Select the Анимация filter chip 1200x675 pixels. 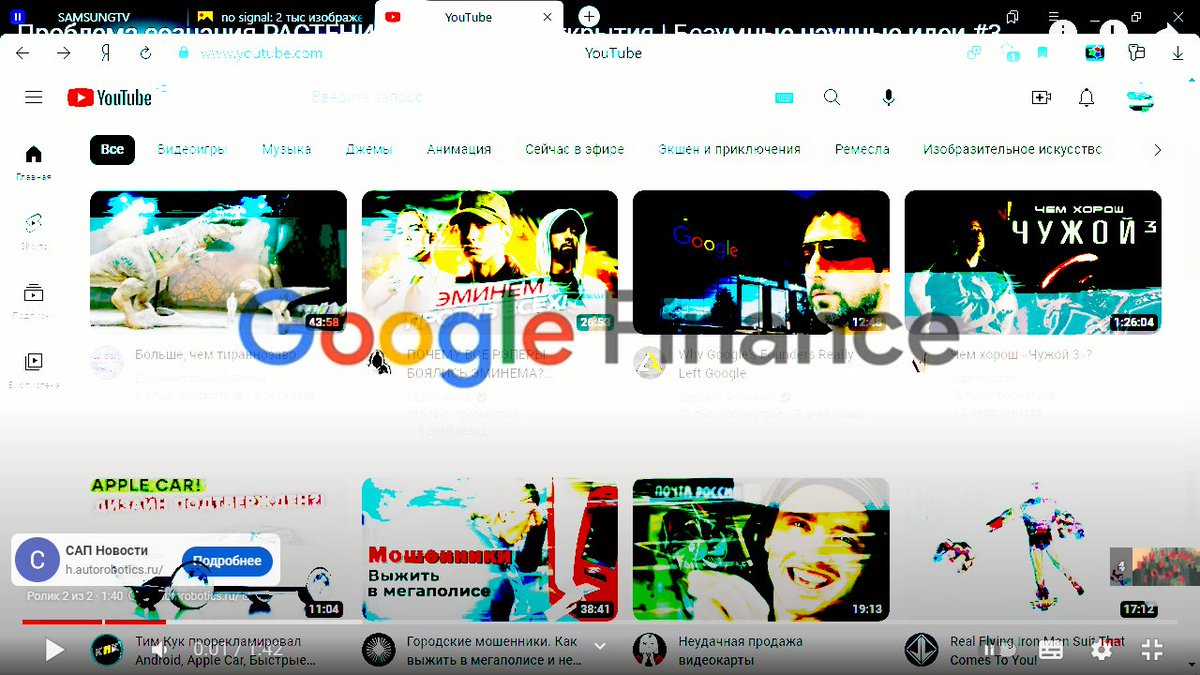point(459,149)
